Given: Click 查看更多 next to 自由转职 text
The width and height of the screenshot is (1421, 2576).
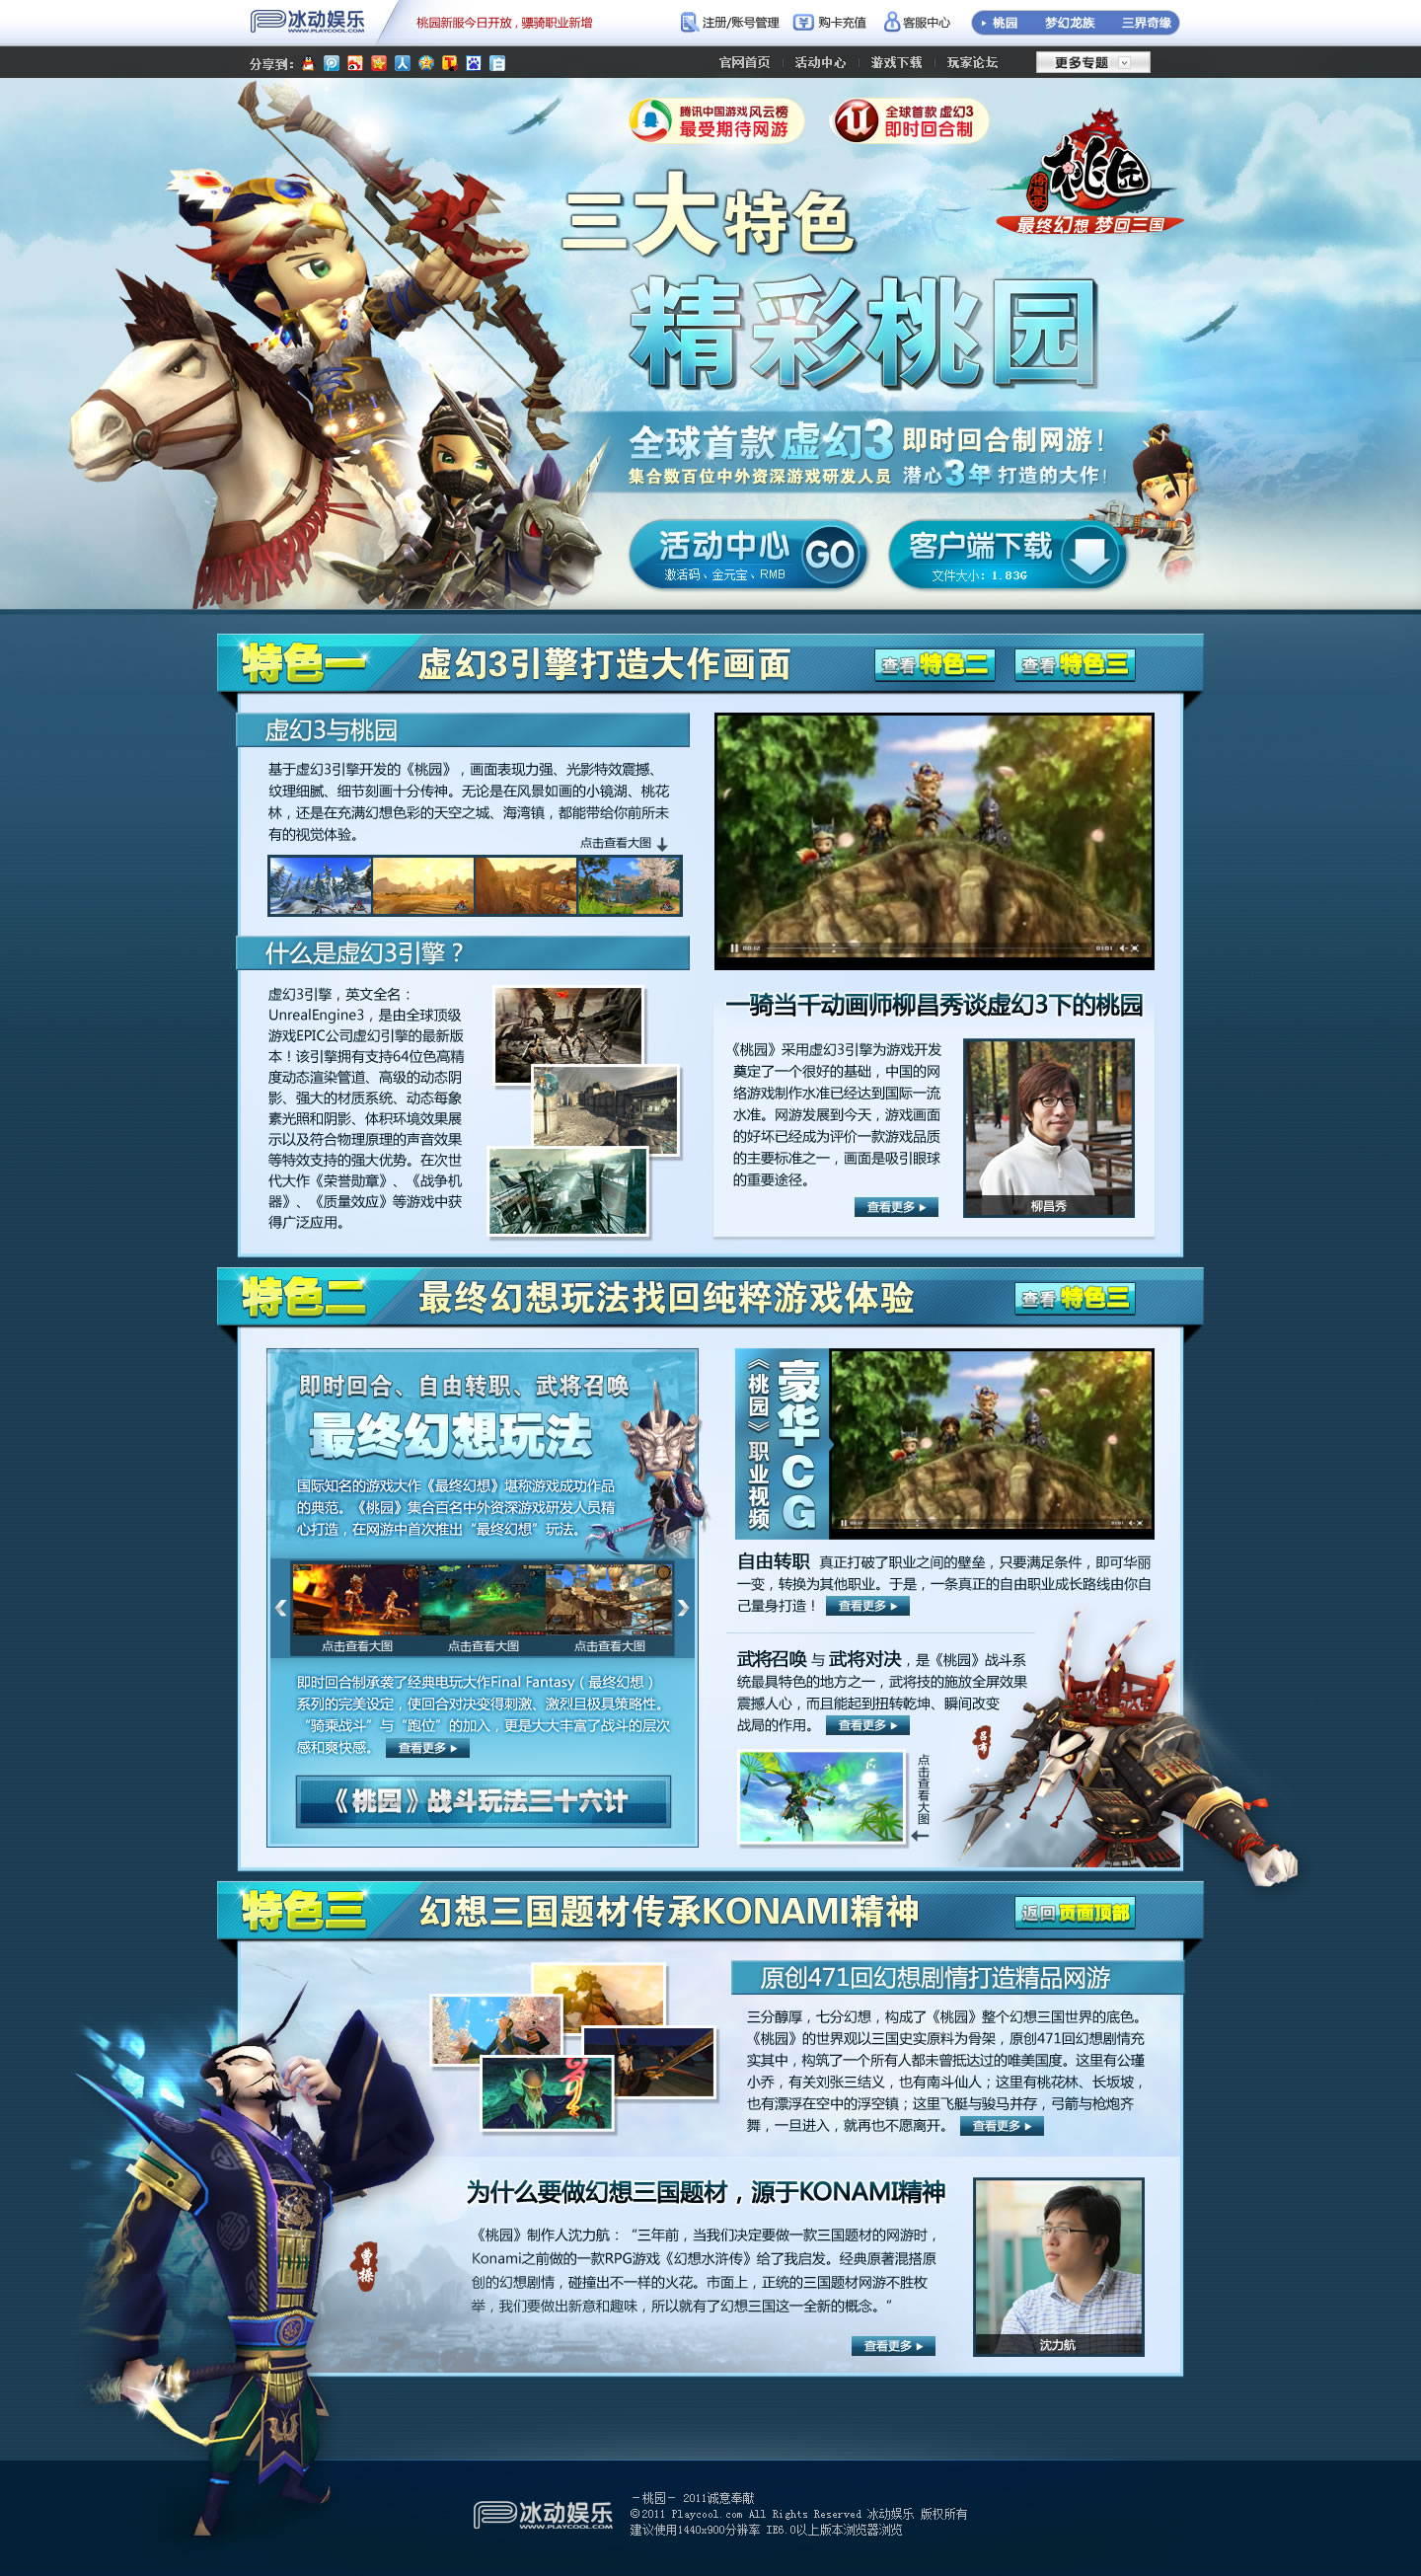Looking at the screenshot, I should coord(867,1606).
